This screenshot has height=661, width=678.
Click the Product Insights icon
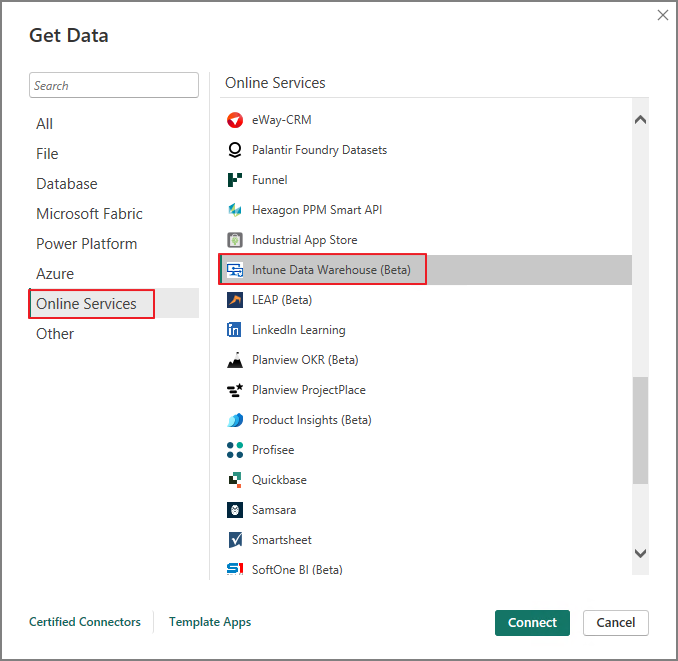pos(235,420)
